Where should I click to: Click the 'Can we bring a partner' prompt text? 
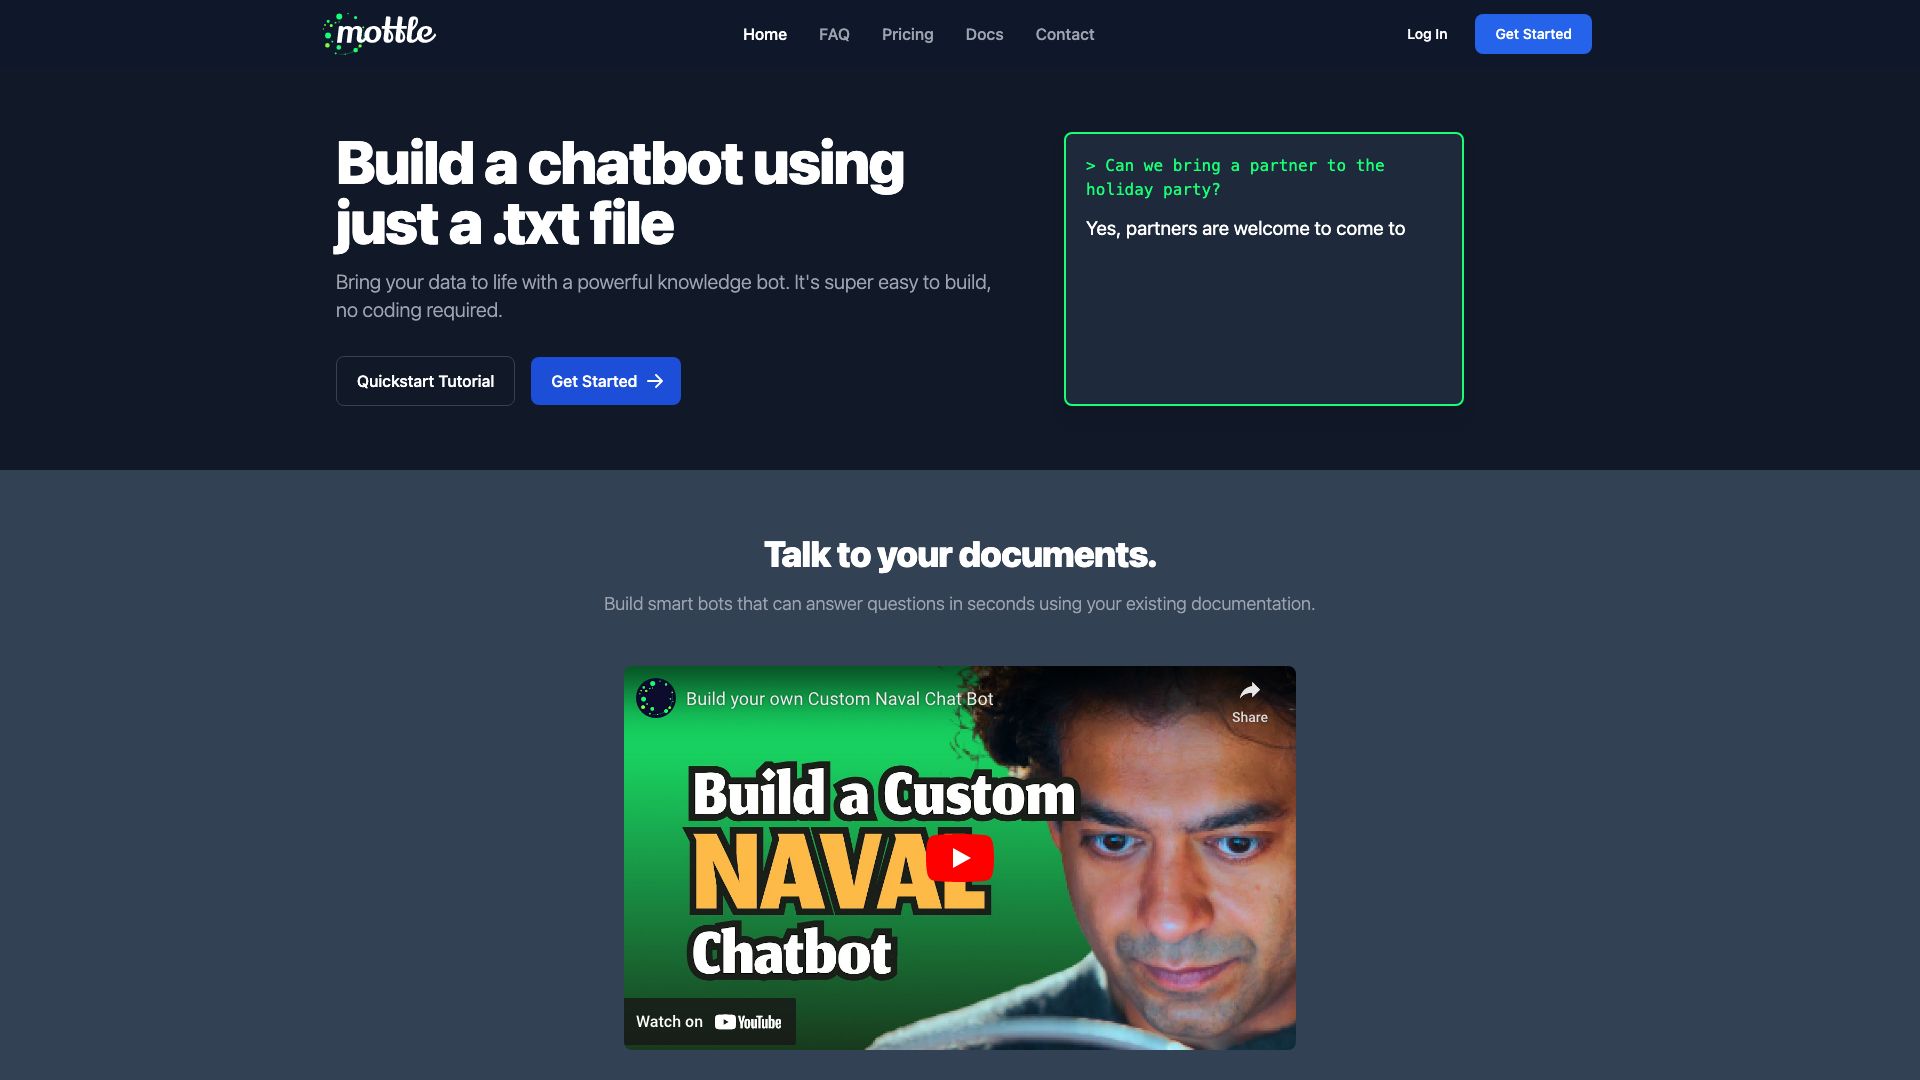tap(1235, 177)
